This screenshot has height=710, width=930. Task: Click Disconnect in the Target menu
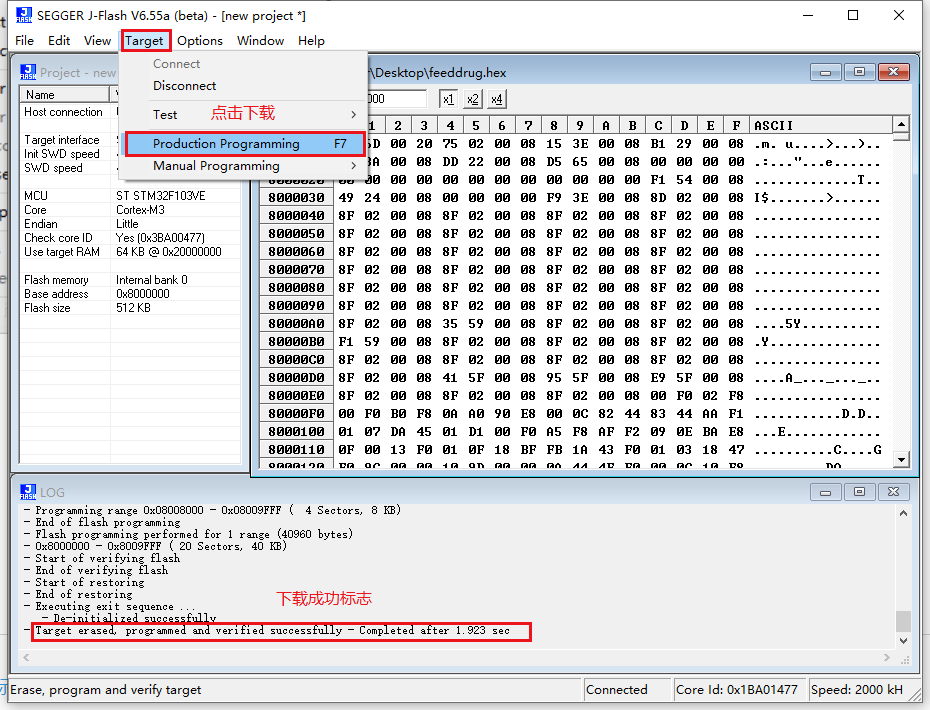point(184,85)
